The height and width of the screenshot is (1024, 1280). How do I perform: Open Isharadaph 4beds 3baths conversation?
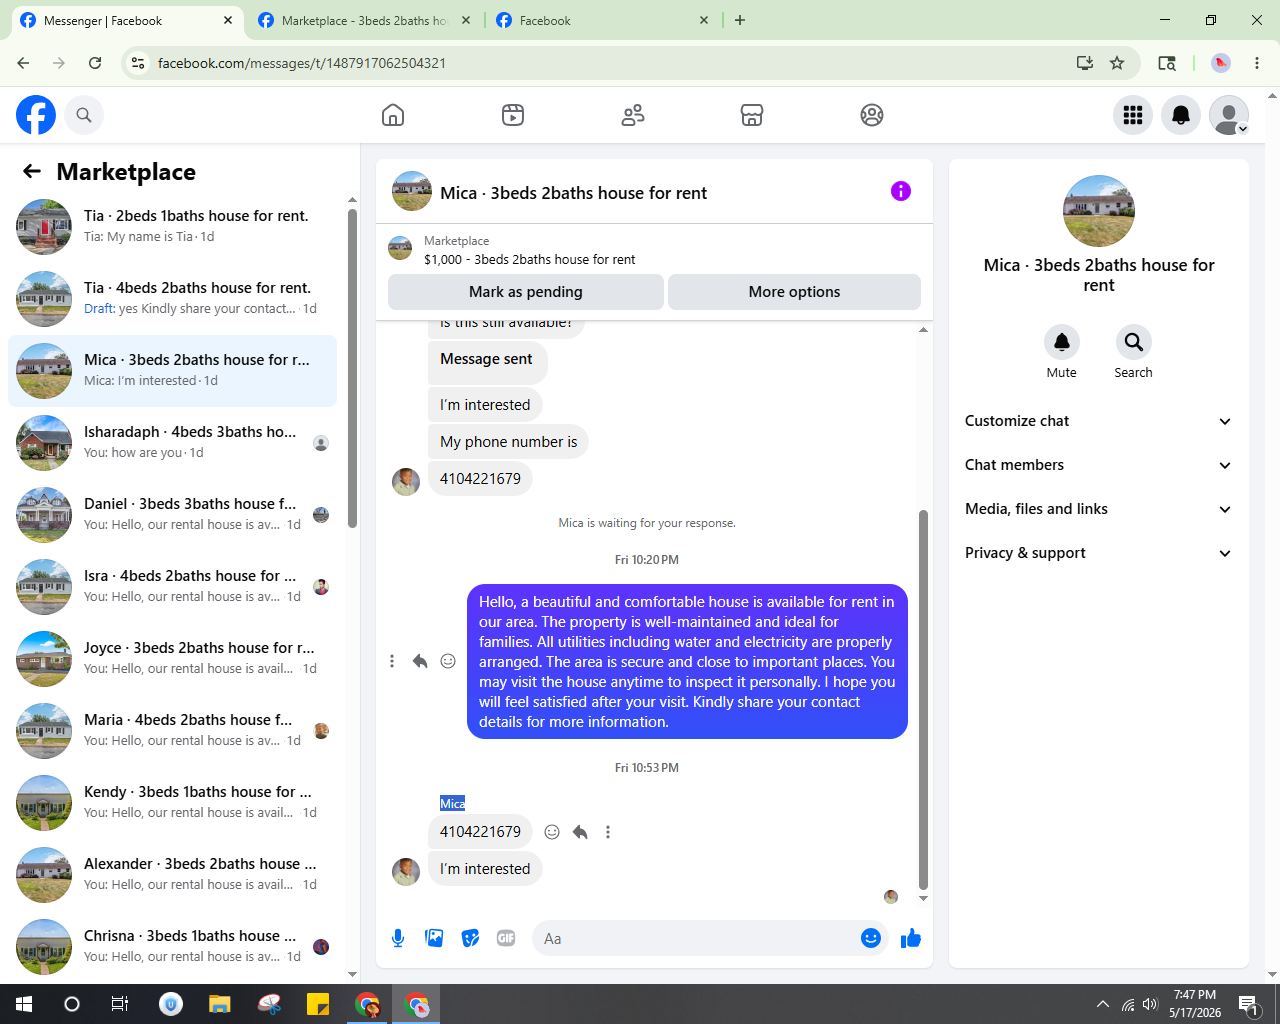tap(172, 443)
